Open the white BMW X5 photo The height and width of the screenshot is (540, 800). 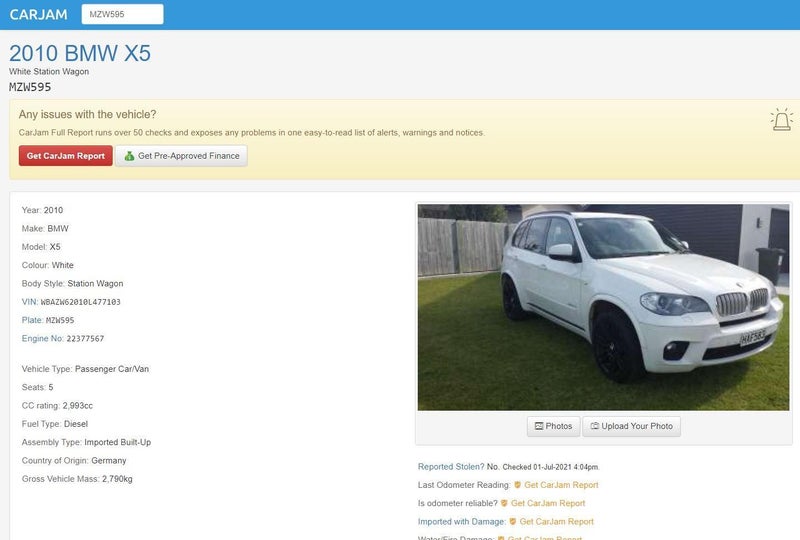click(603, 307)
